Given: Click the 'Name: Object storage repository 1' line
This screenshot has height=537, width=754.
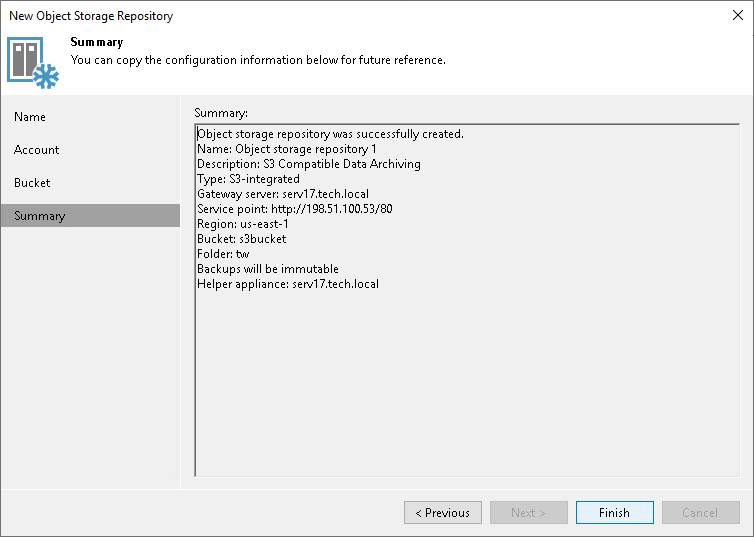Looking at the screenshot, I should [287, 149].
